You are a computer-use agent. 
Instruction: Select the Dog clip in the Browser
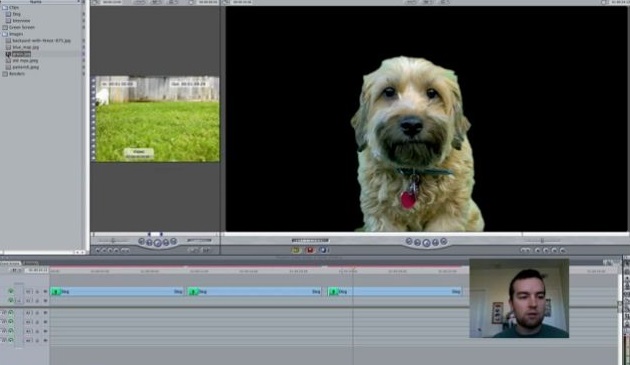(x=16, y=14)
